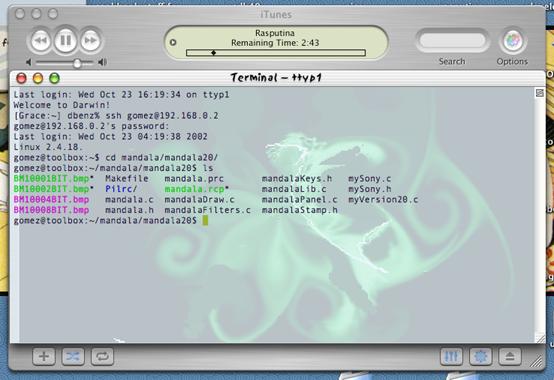The width and height of the screenshot is (554, 380).
Task: Turn on the iTunes visualizer button
Action: (x=481, y=356)
